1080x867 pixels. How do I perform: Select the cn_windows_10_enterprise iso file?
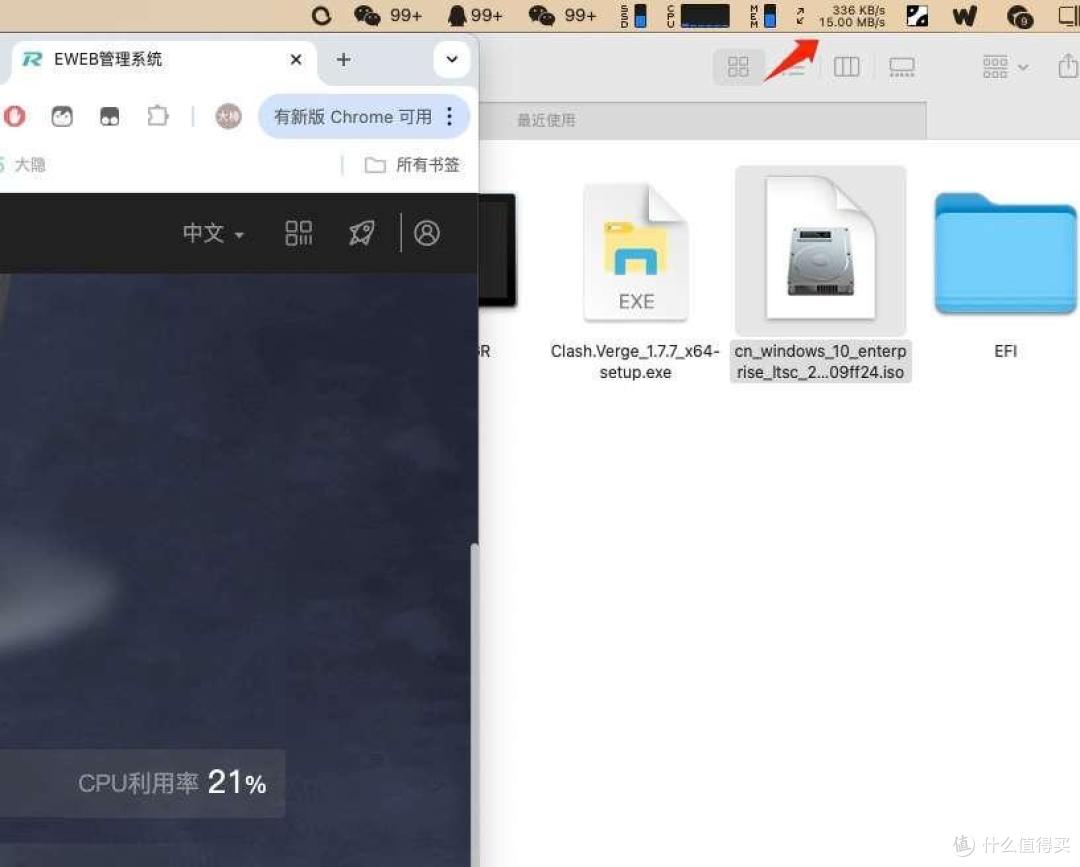820,275
